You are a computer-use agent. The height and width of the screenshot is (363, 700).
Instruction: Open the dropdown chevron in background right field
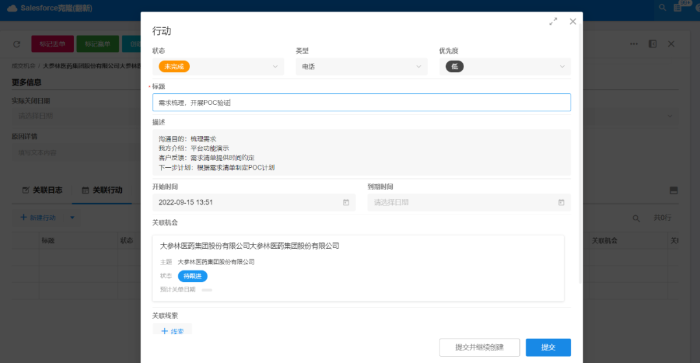[670, 116]
